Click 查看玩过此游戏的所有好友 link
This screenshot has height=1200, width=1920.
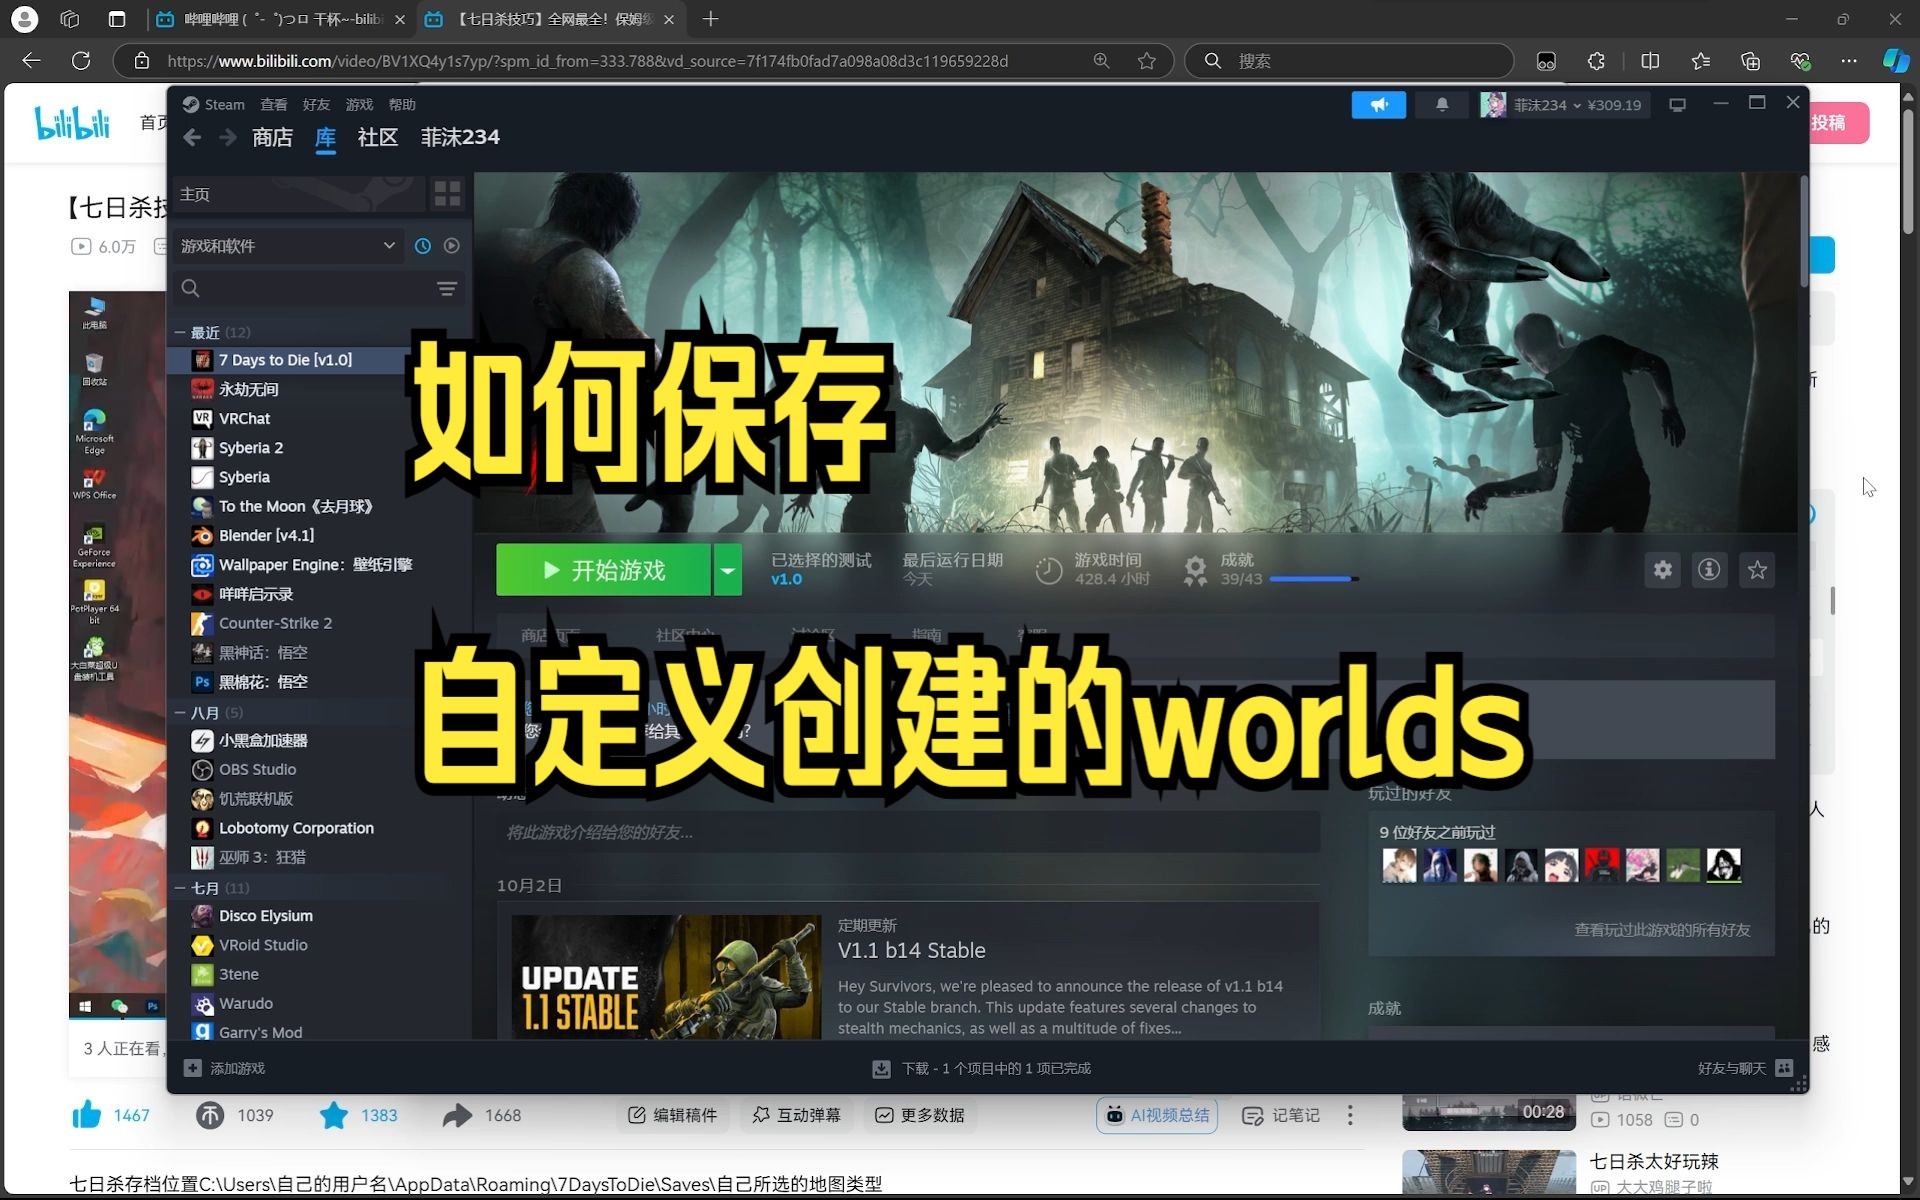(x=1662, y=930)
